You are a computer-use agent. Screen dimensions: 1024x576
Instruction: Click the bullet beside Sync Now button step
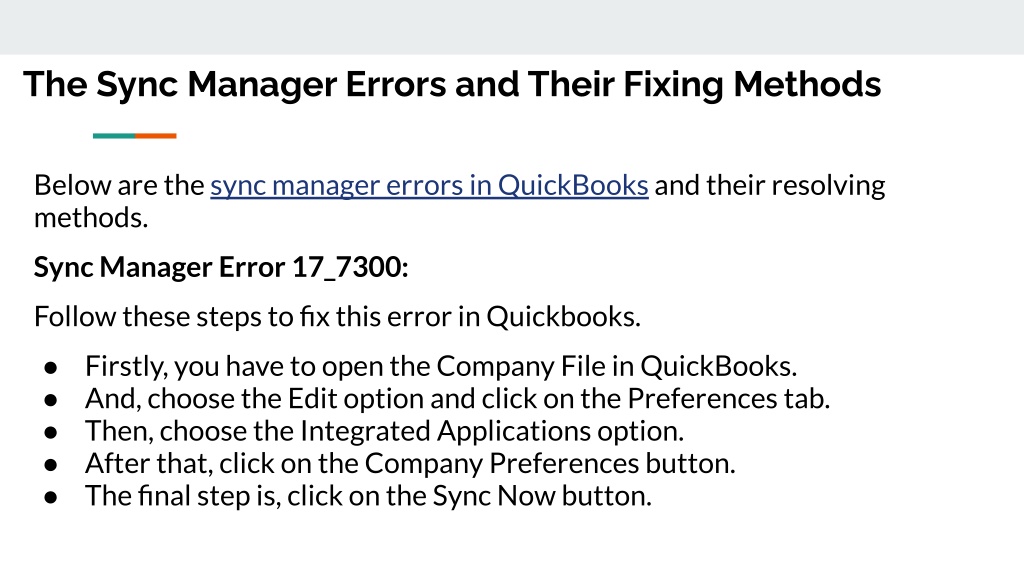(x=51, y=498)
